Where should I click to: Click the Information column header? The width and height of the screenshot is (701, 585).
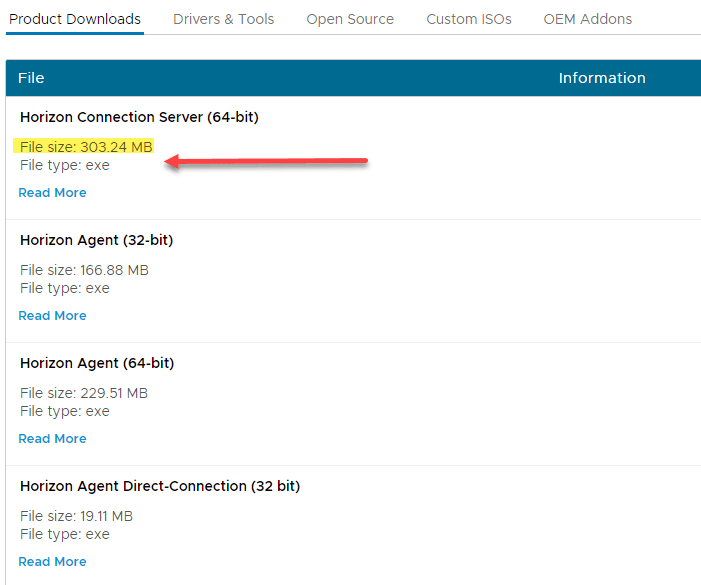(x=602, y=78)
